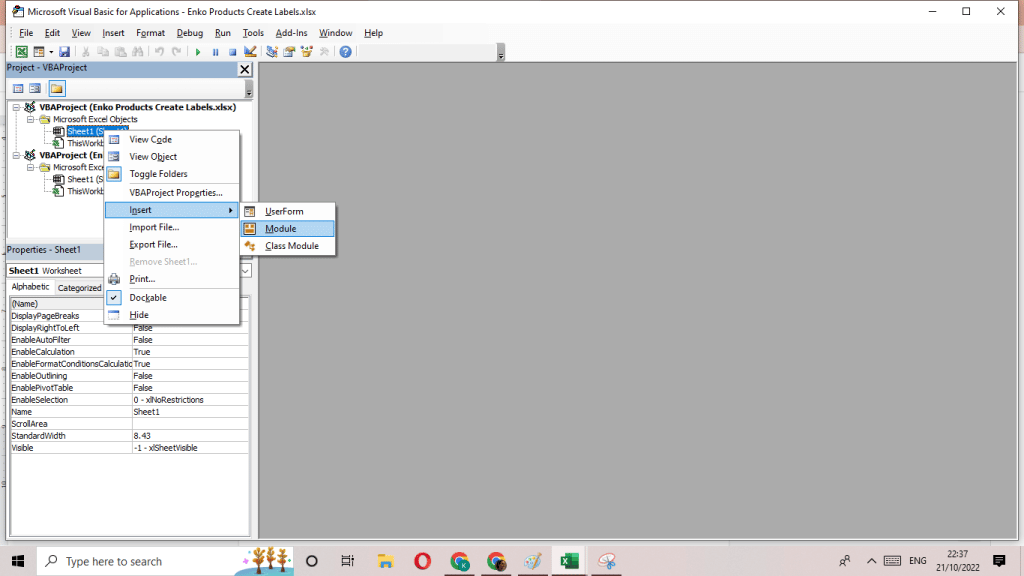Choose Print from the context menu

(x=172, y=279)
